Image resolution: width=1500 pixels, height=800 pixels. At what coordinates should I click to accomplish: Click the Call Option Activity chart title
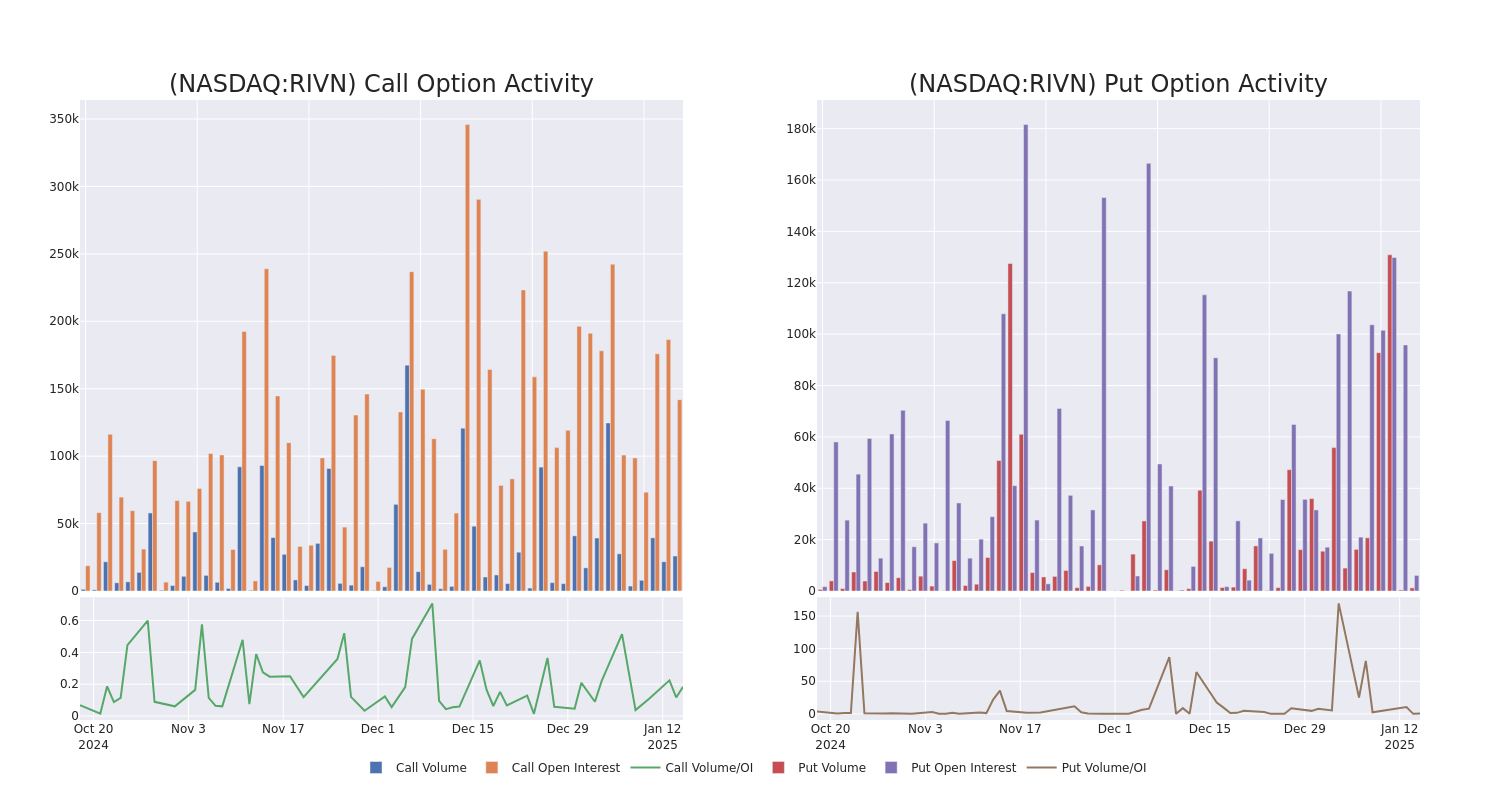[x=381, y=84]
